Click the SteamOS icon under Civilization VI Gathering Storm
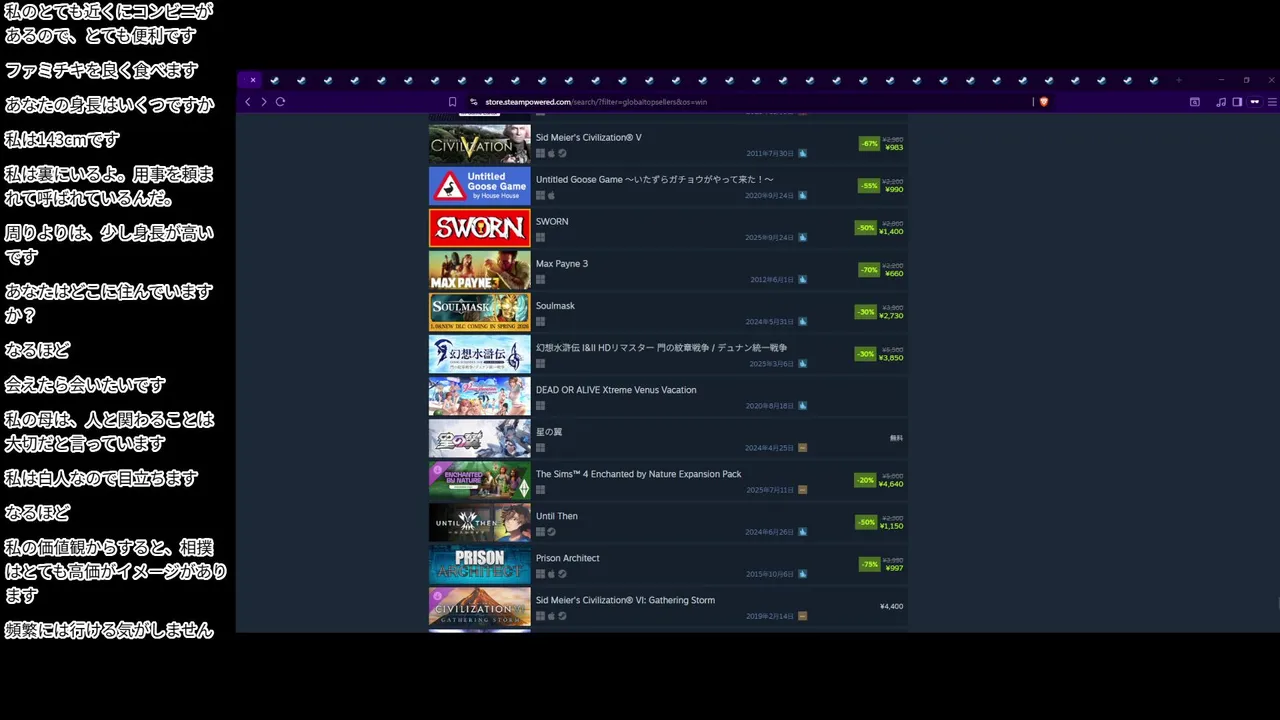The width and height of the screenshot is (1280, 720). 562,616
